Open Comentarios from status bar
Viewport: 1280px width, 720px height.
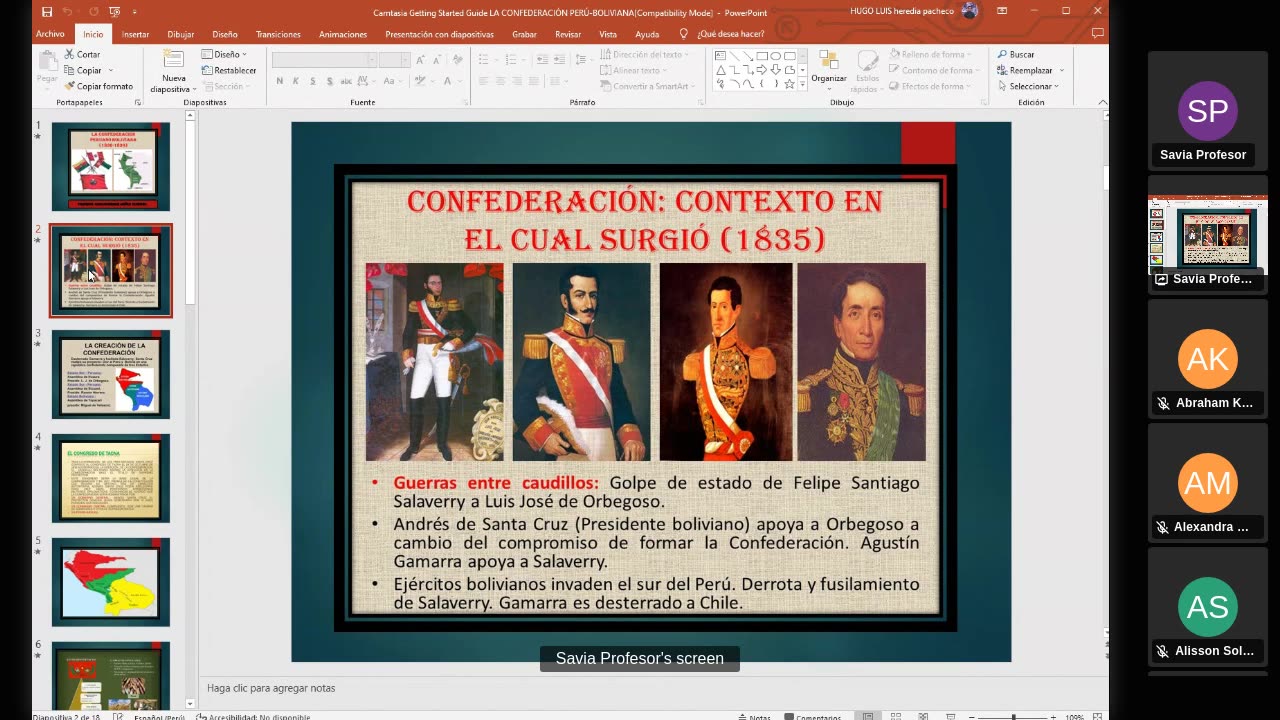pyautogui.click(x=813, y=716)
